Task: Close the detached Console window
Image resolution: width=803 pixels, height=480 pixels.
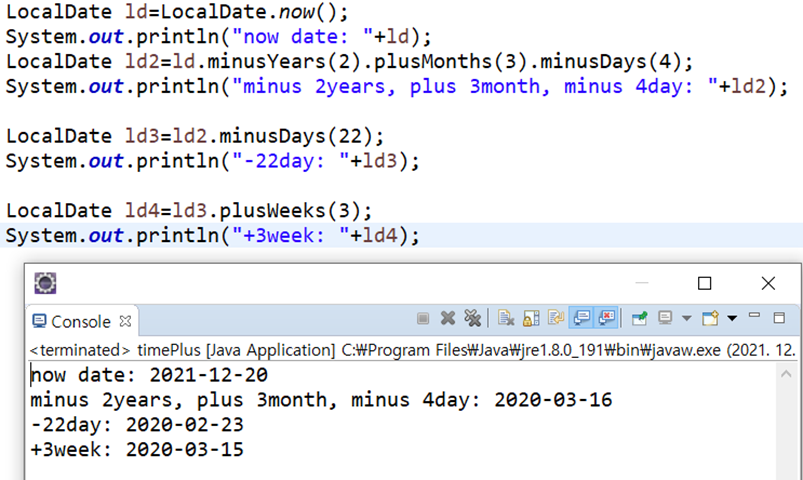Action: click(768, 283)
